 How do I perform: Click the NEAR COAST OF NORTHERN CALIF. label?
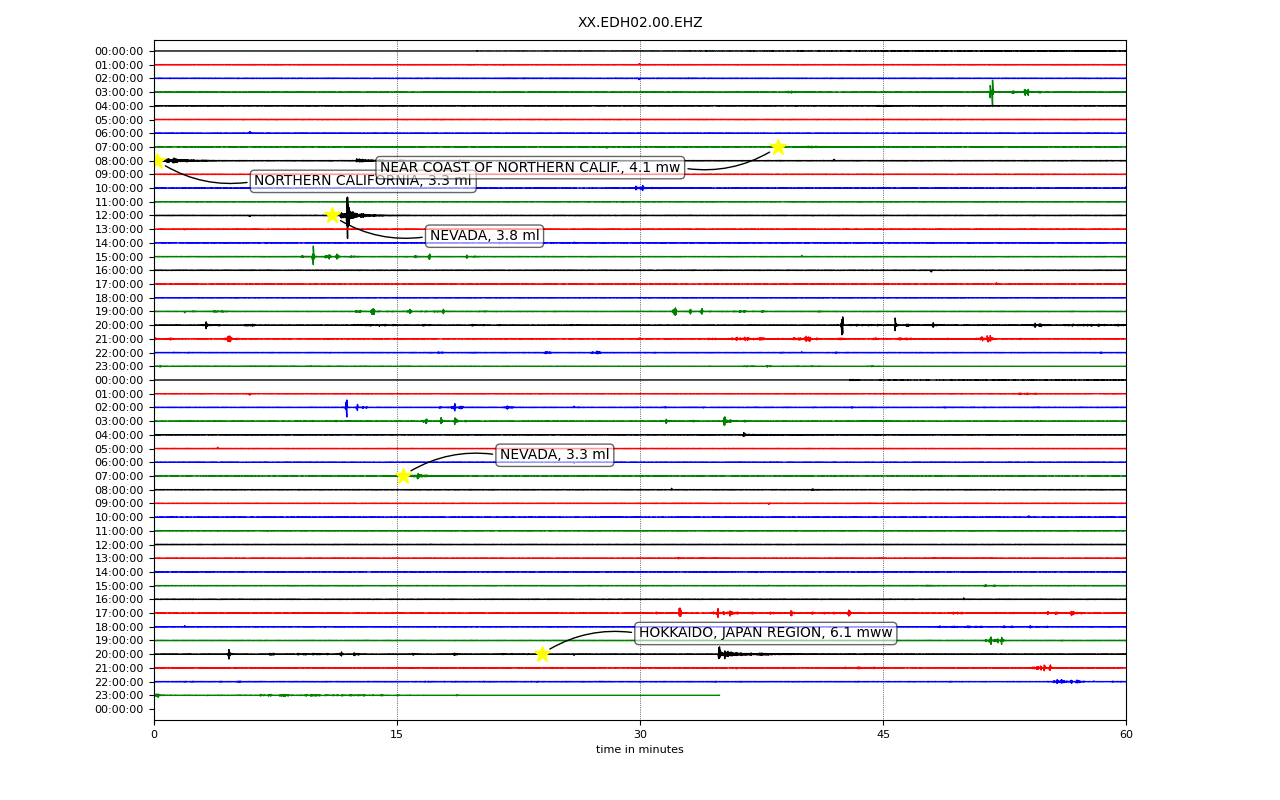pyautogui.click(x=530, y=168)
